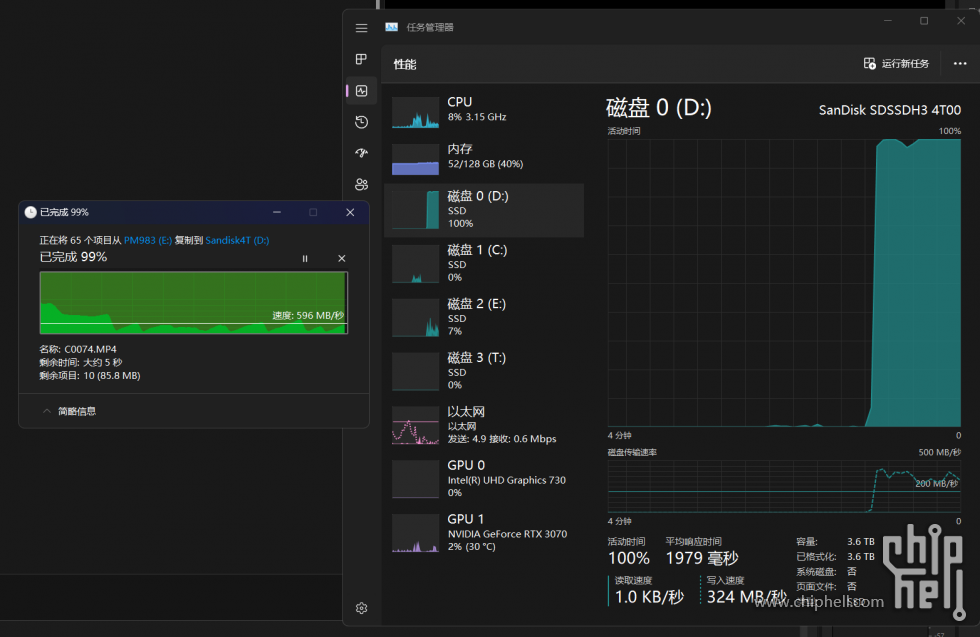Open the three-dot more options menu

pyautogui.click(x=960, y=64)
